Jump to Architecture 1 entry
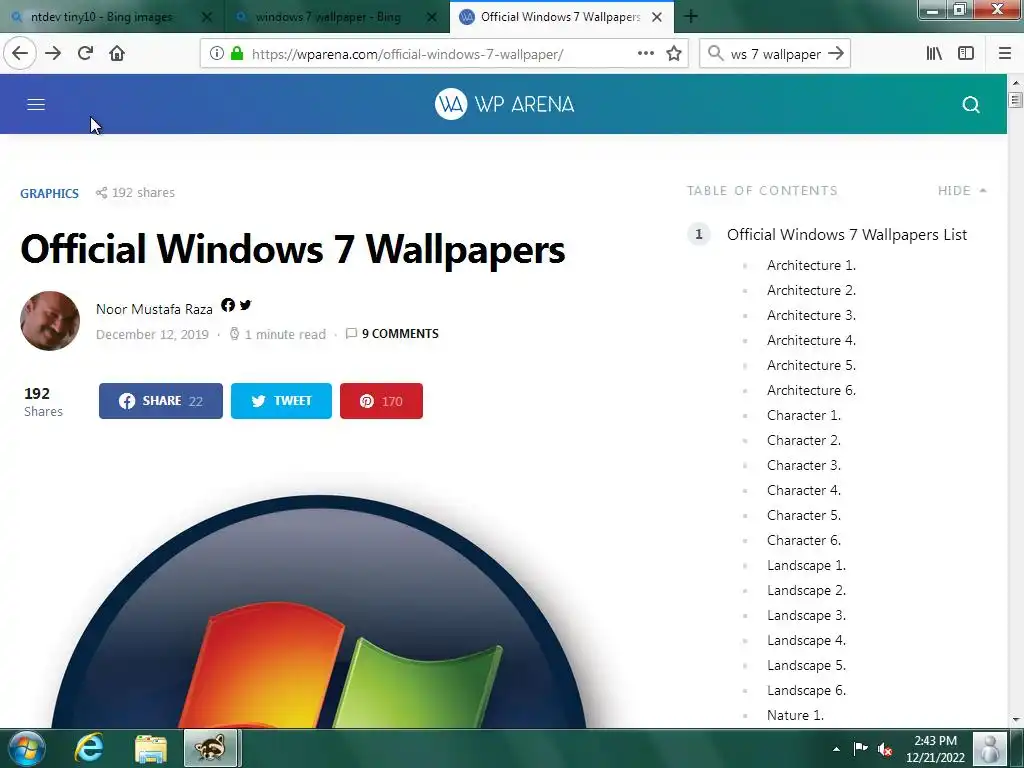This screenshot has width=1024, height=768. pyautogui.click(x=811, y=265)
